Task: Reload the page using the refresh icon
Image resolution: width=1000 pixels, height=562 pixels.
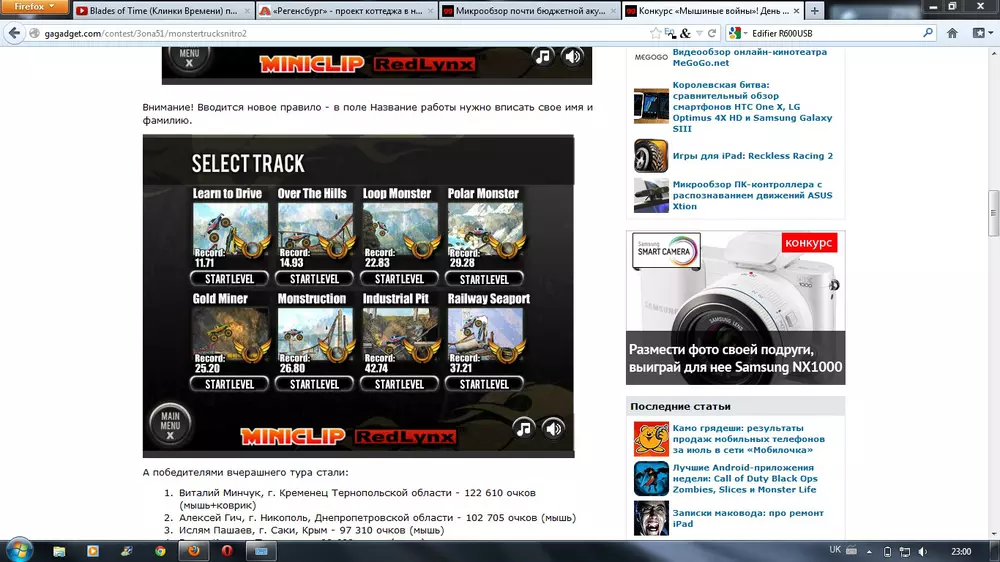Action: tap(714, 33)
